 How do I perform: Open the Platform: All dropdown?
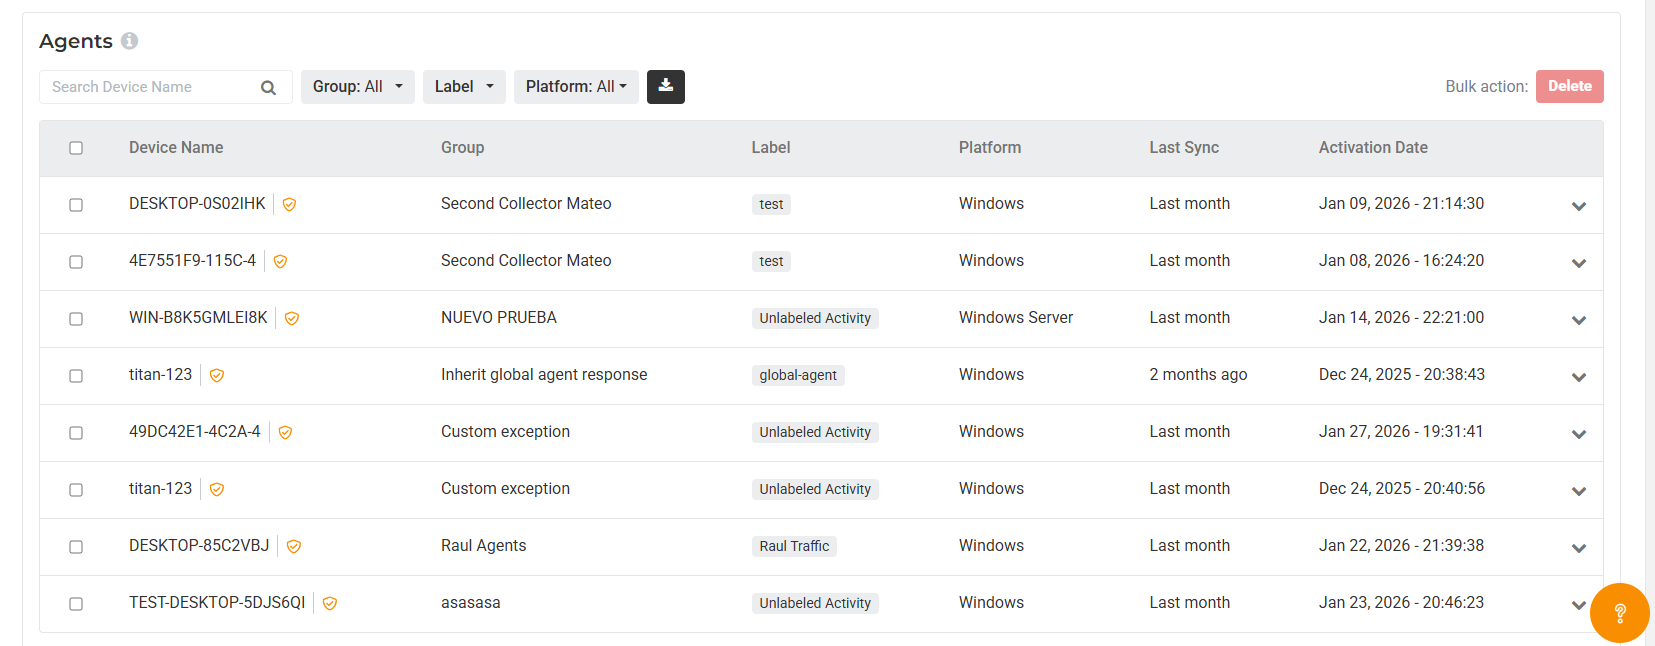576,87
